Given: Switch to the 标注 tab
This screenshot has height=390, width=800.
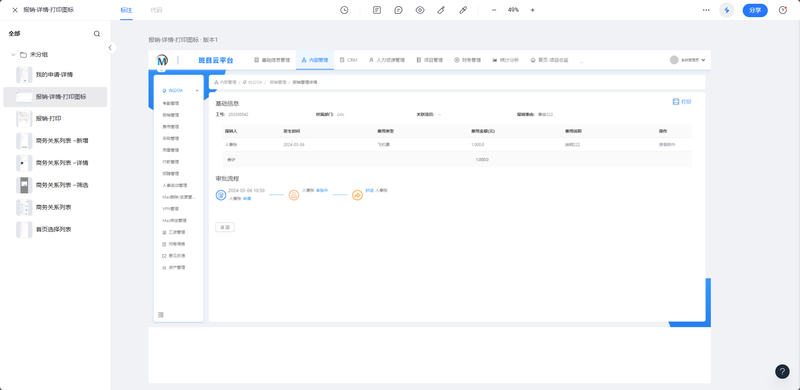Looking at the screenshot, I should click(127, 10).
